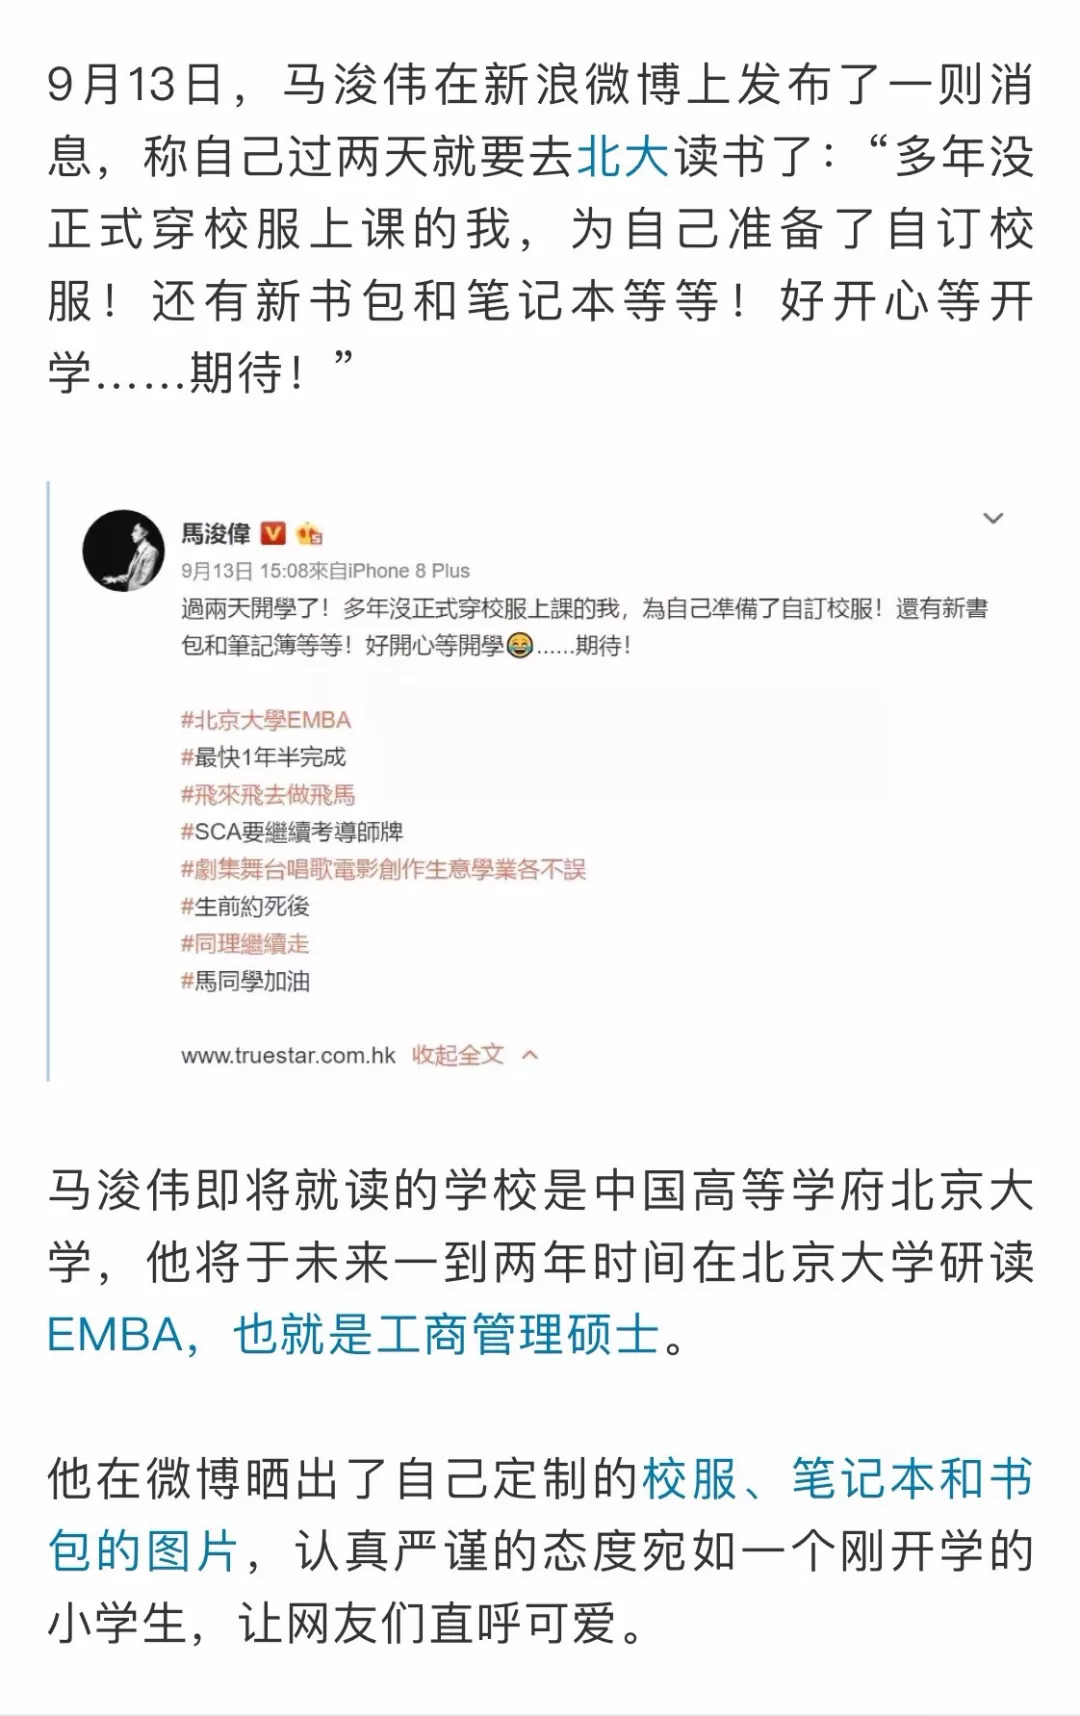1080x1716 pixels.
Task: Open hashtag #北京大學EMBA
Action: pyautogui.click(x=266, y=720)
